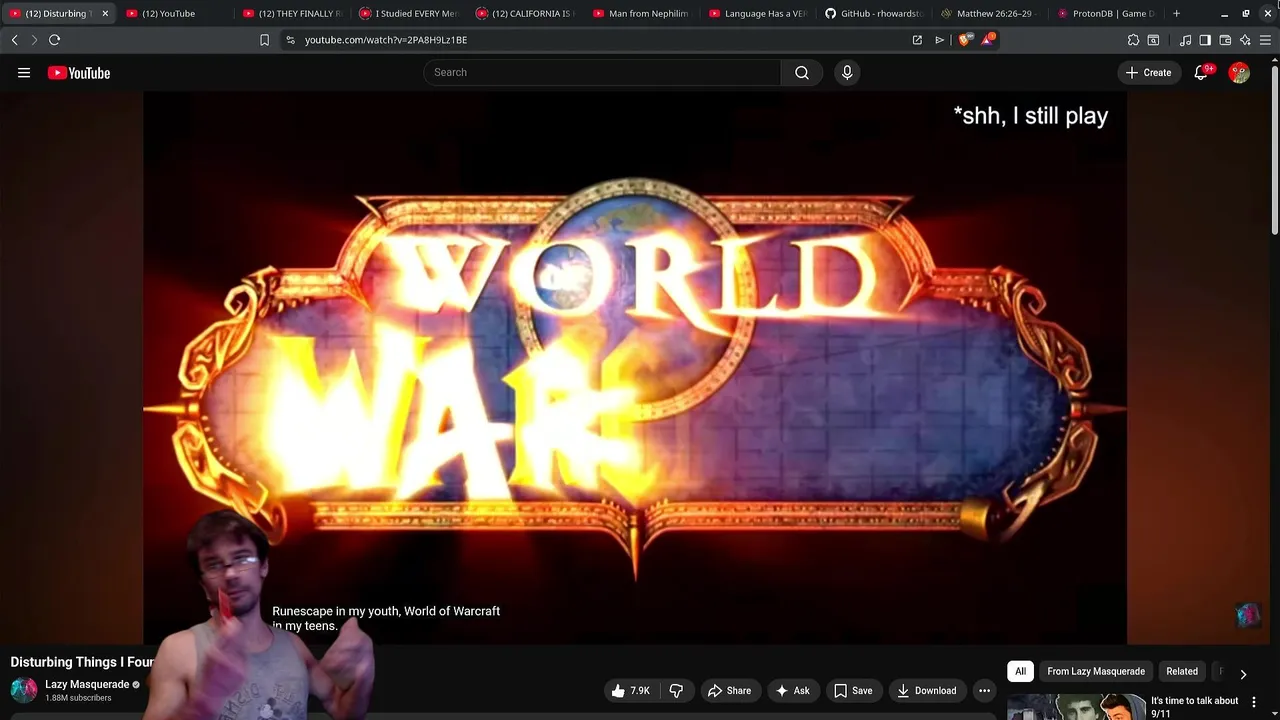Open the browser extensions puzzle icon
This screenshot has width=1280, height=720.
1133,40
